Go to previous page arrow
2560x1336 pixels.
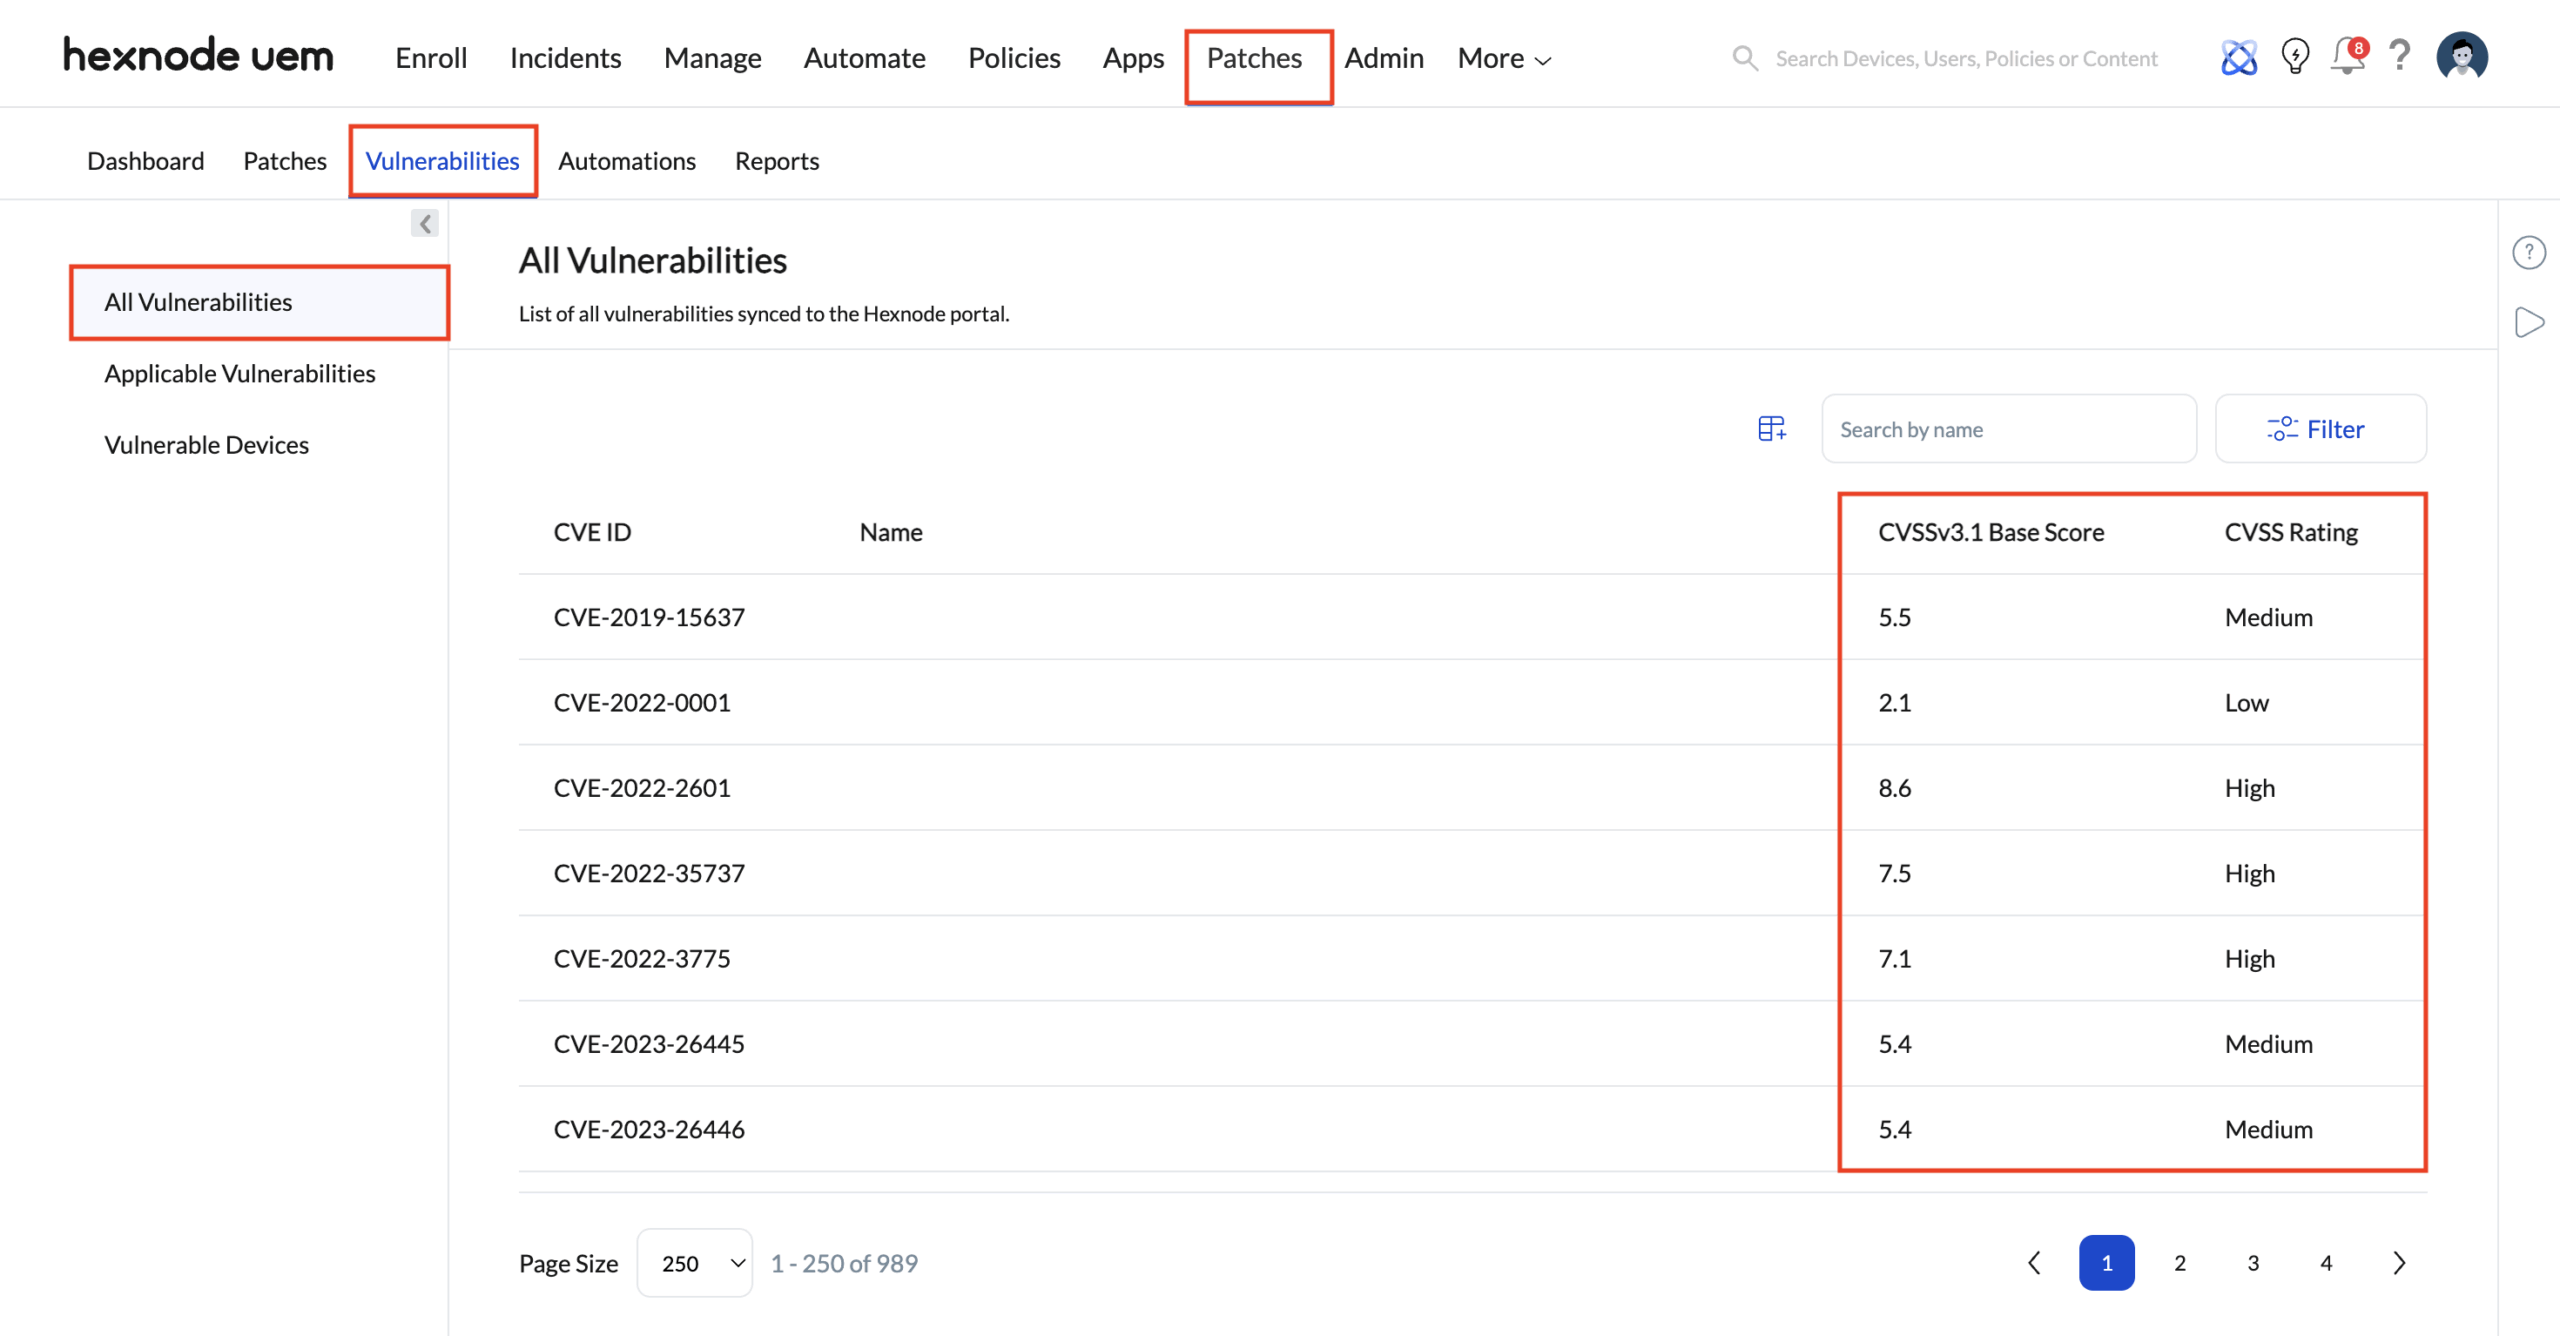[2034, 1263]
